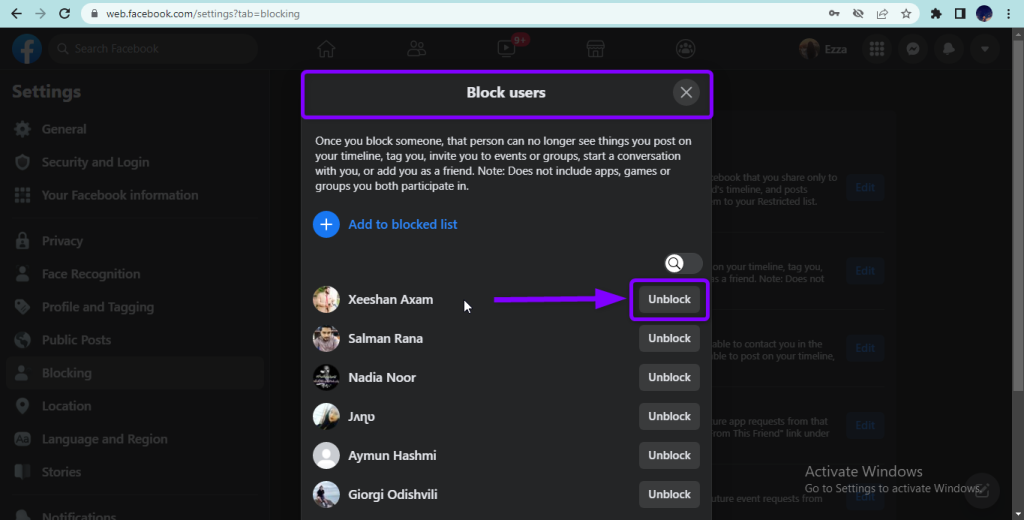Open the Chrome profile avatar

pyautogui.click(x=984, y=13)
